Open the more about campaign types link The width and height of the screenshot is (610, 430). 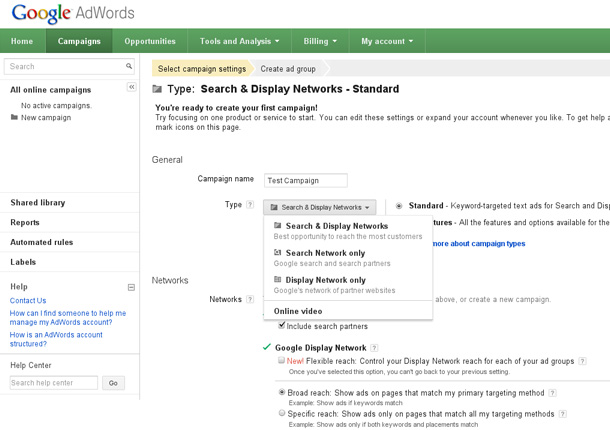(x=479, y=244)
